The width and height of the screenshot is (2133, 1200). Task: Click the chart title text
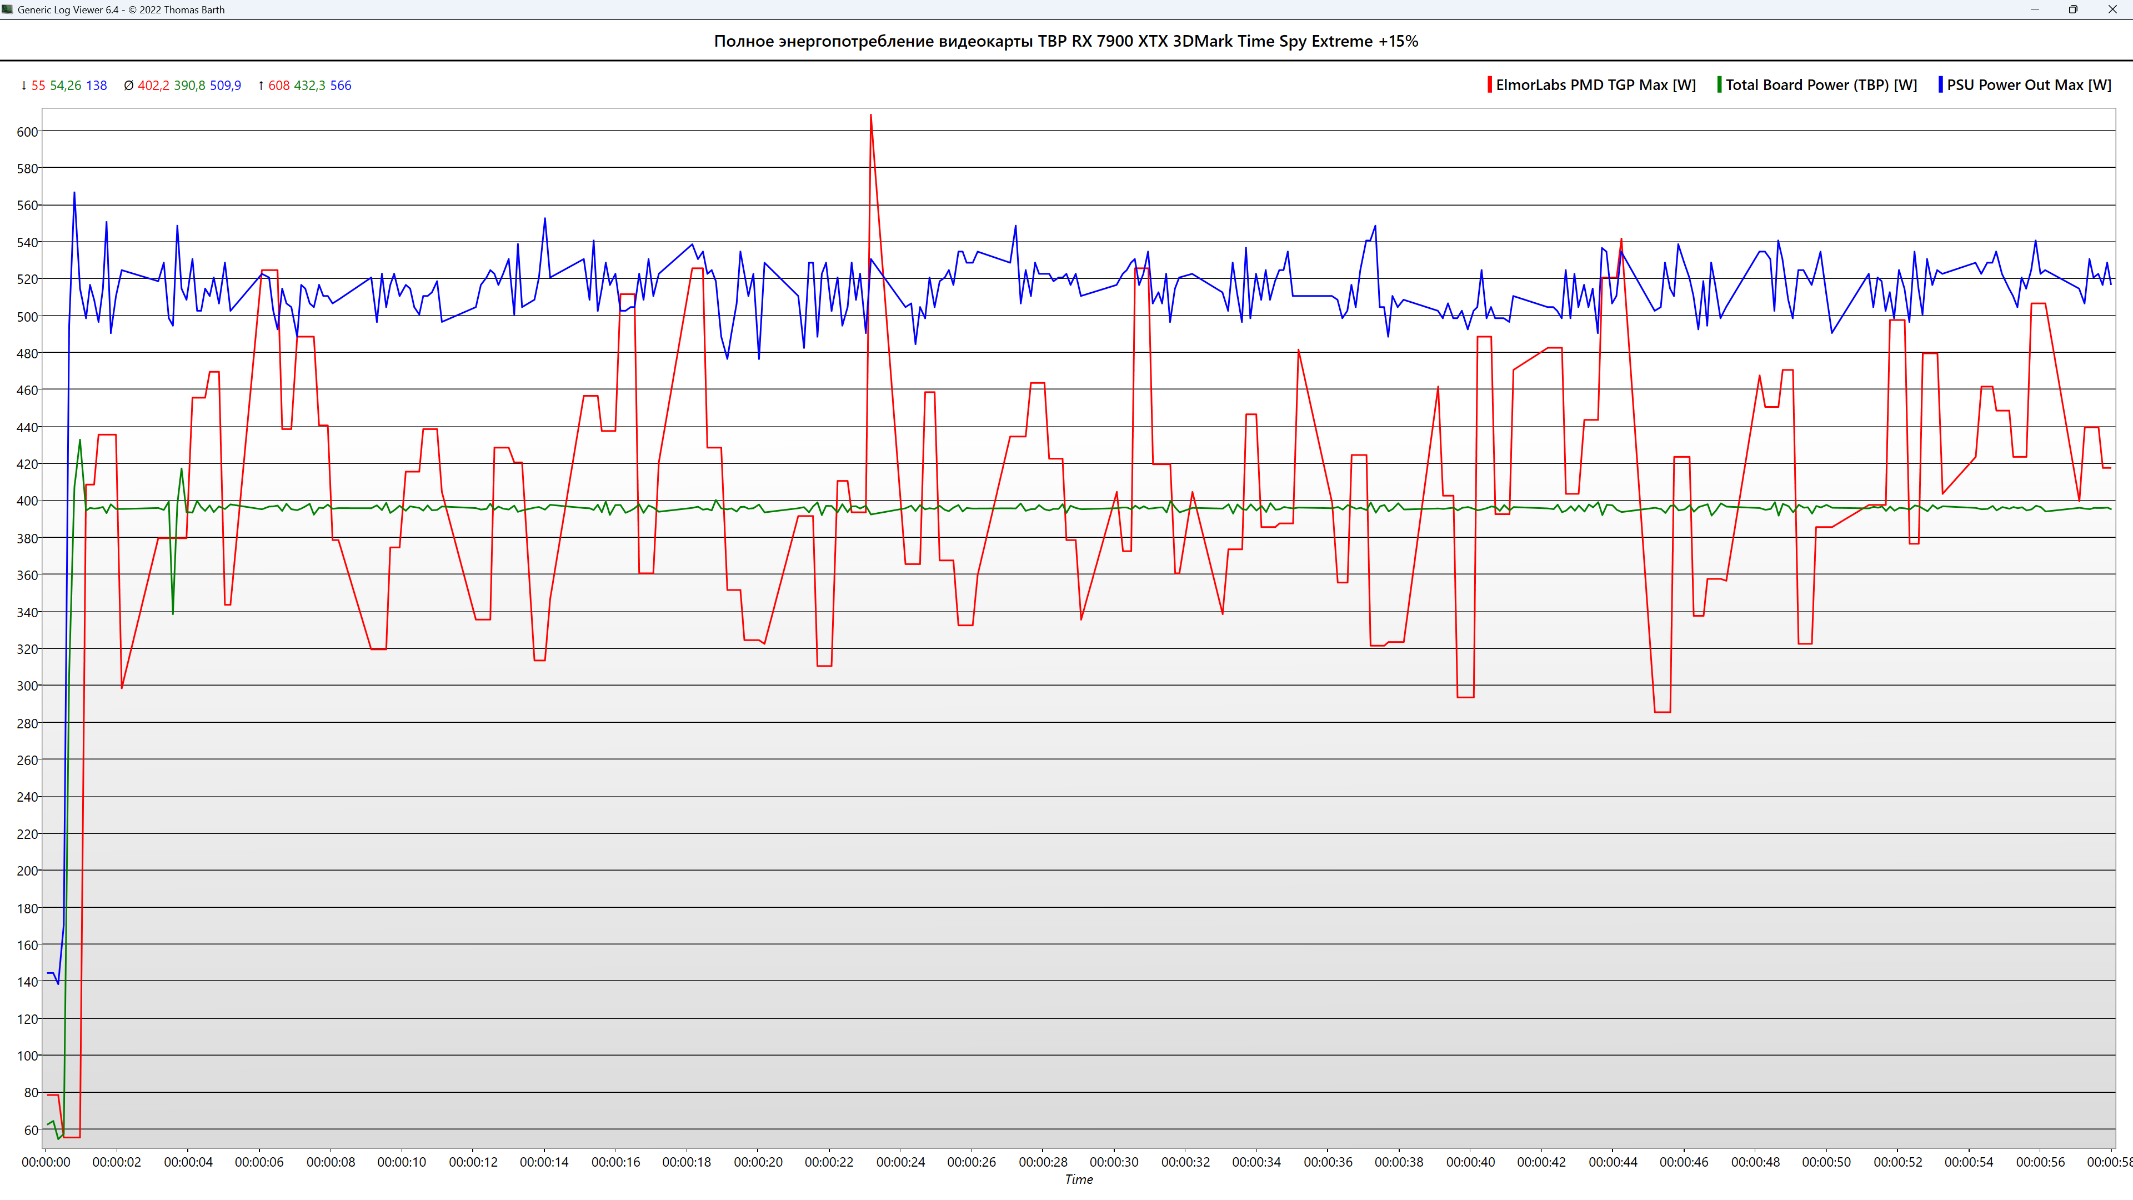pyautogui.click(x=1066, y=41)
